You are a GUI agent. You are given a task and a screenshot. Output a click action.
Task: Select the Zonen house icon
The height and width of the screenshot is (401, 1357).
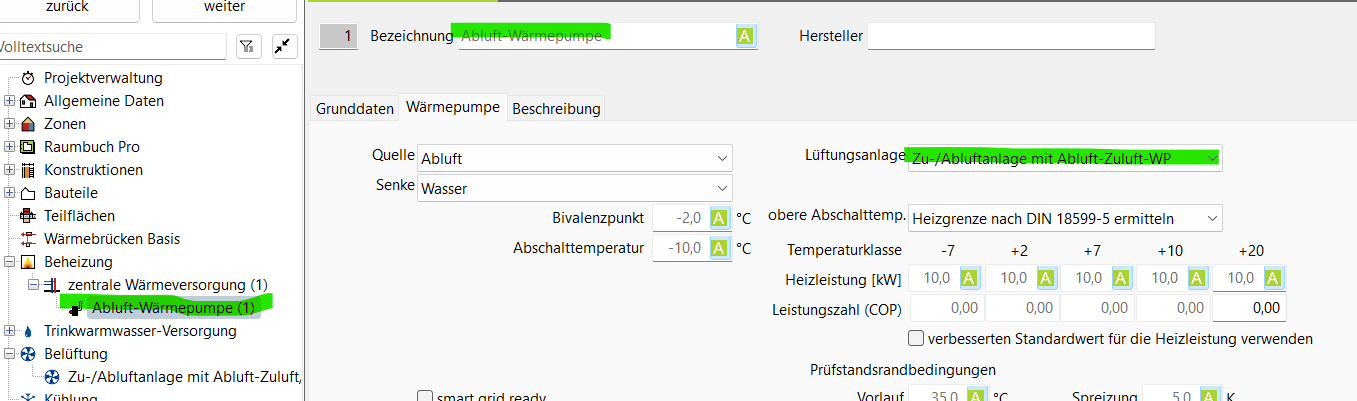[28, 124]
